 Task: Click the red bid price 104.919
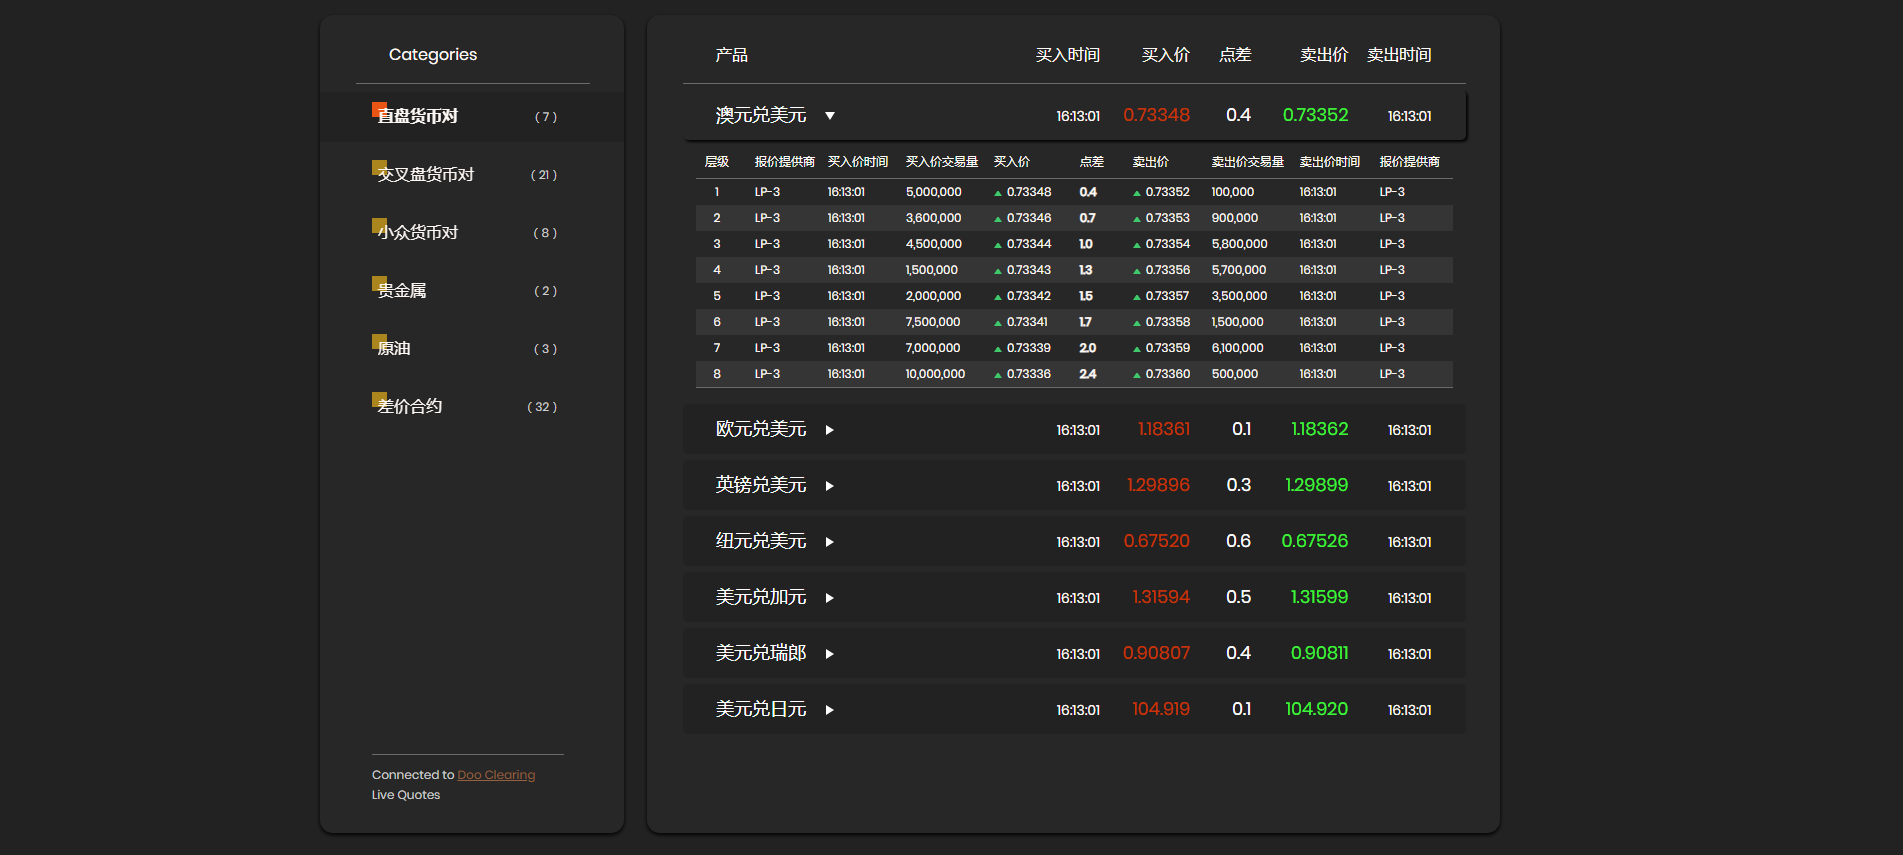1161,709
